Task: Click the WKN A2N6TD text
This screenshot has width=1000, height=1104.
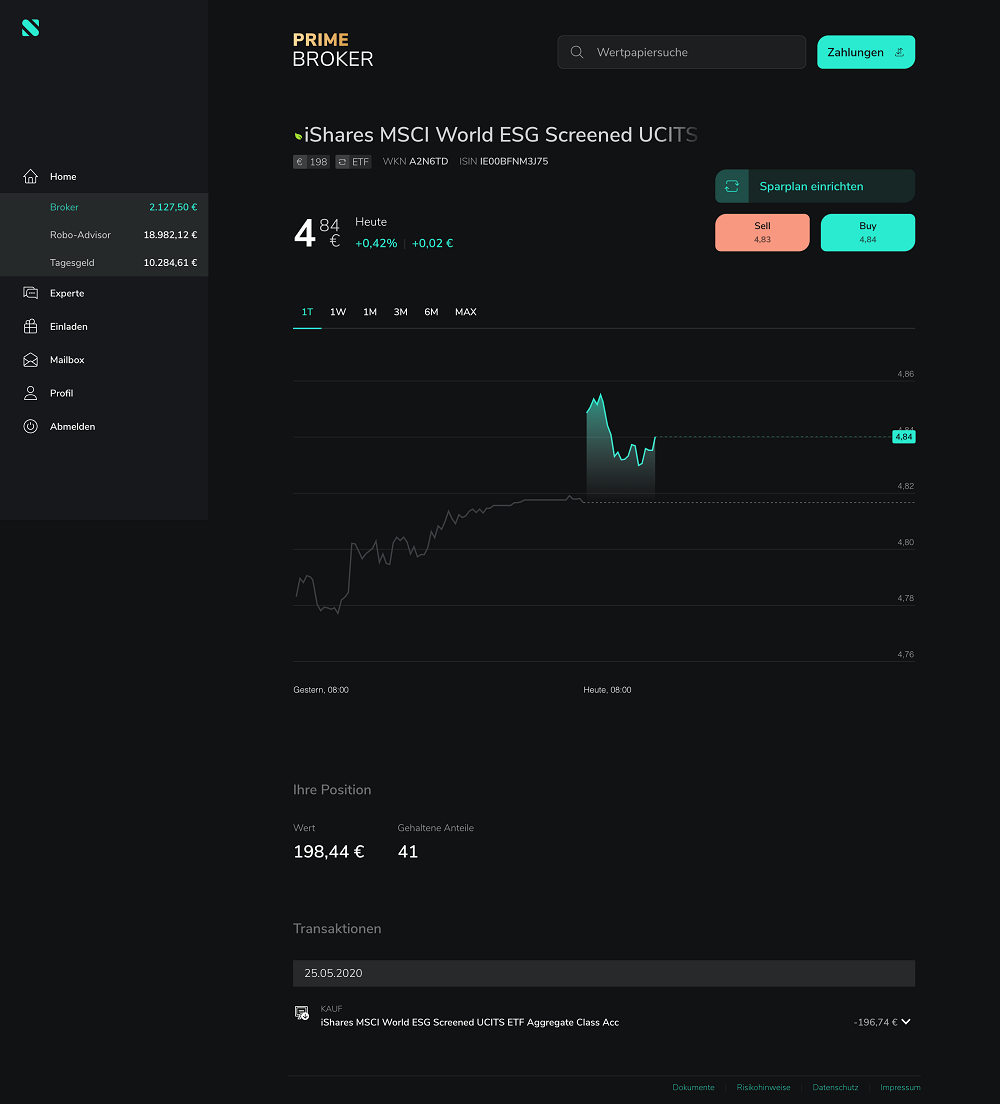Action: tap(415, 161)
